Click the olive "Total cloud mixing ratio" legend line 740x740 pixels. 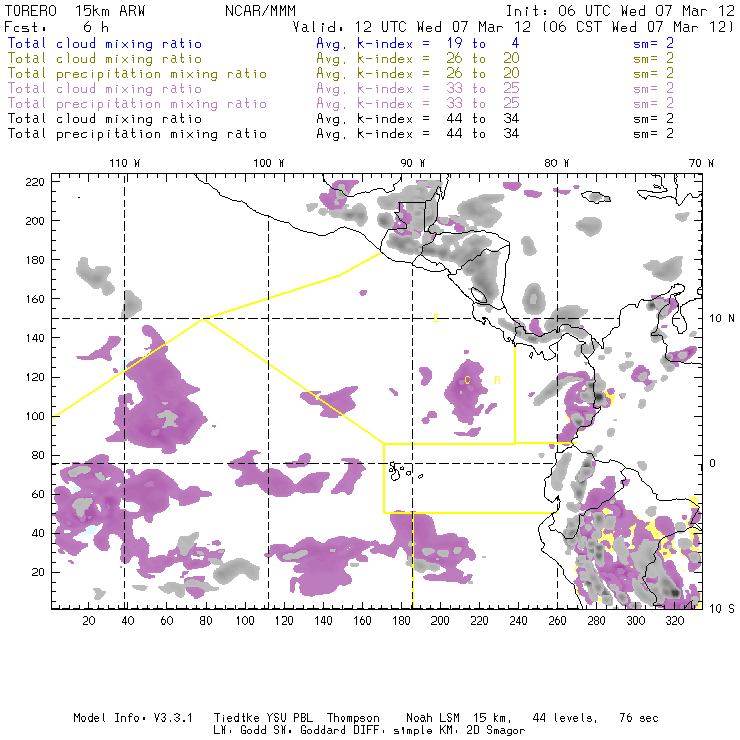[105, 59]
